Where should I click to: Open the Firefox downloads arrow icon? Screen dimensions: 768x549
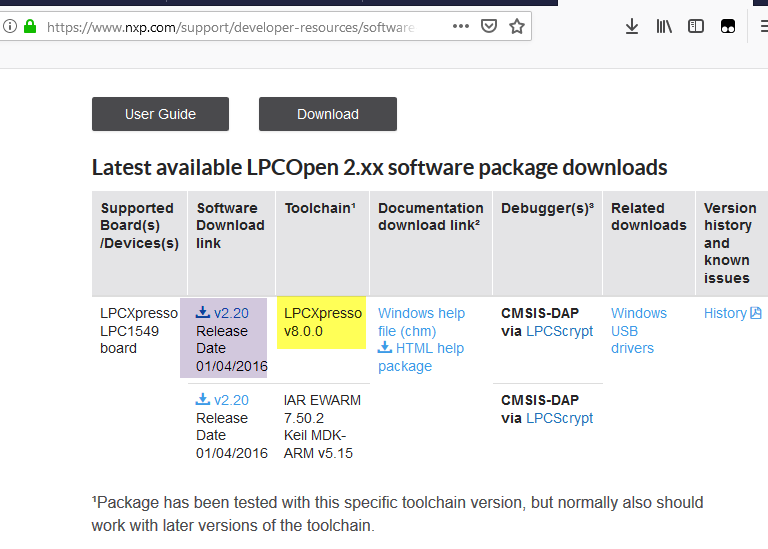[x=632, y=26]
